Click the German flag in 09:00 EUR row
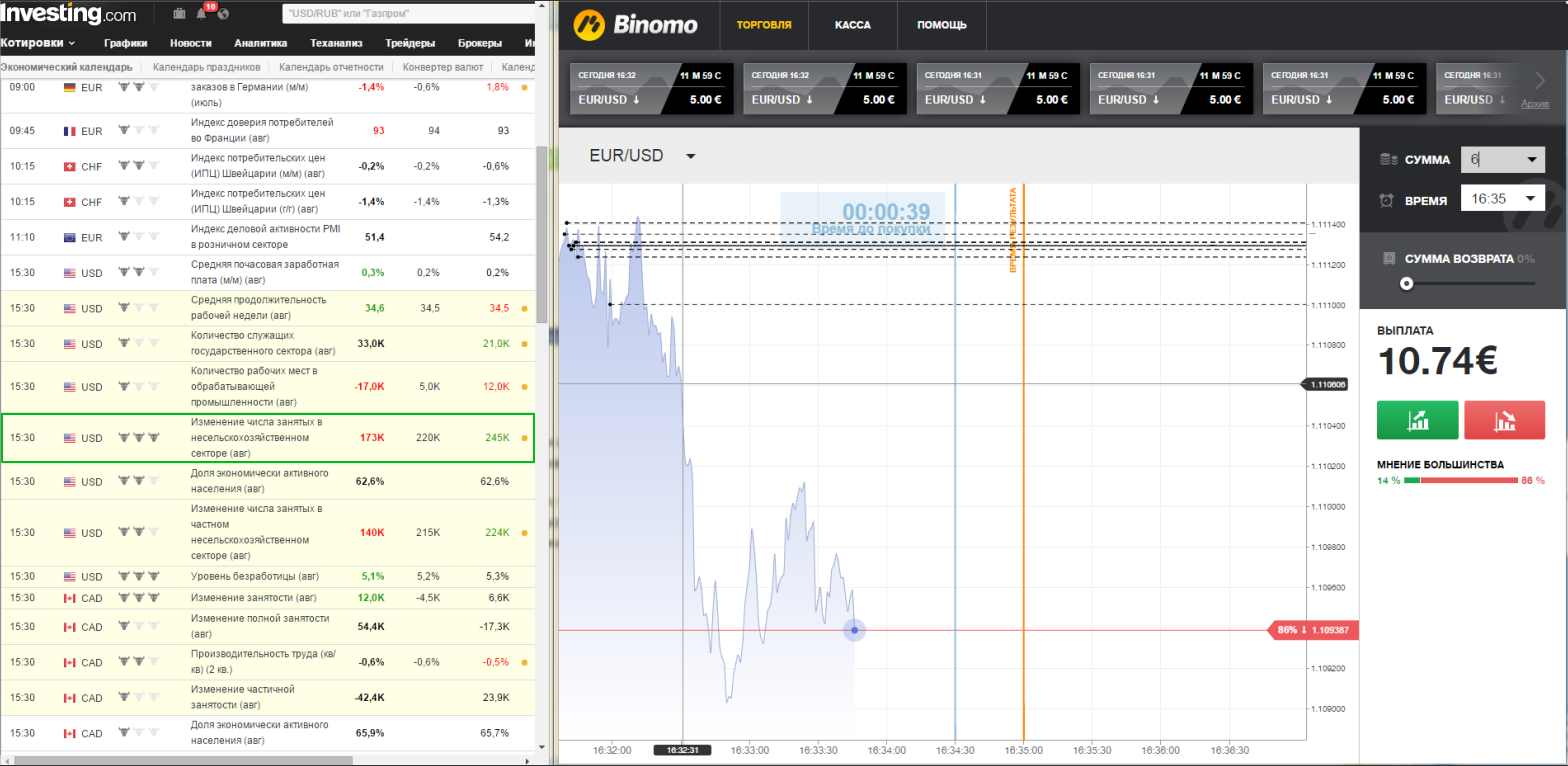This screenshot has width=1568, height=766. 70,88
